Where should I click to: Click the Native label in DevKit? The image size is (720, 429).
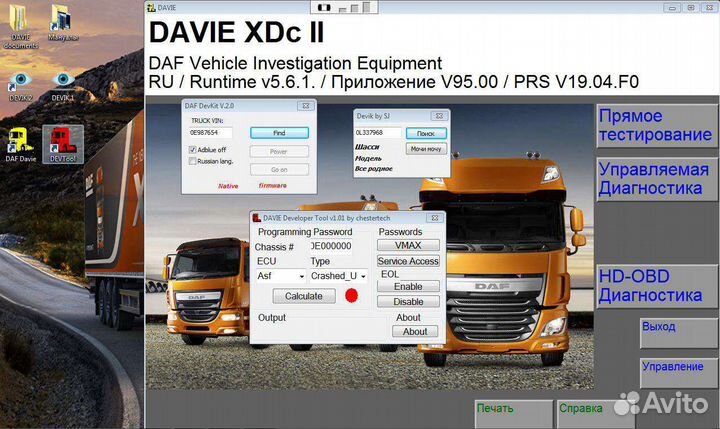pyautogui.click(x=228, y=186)
